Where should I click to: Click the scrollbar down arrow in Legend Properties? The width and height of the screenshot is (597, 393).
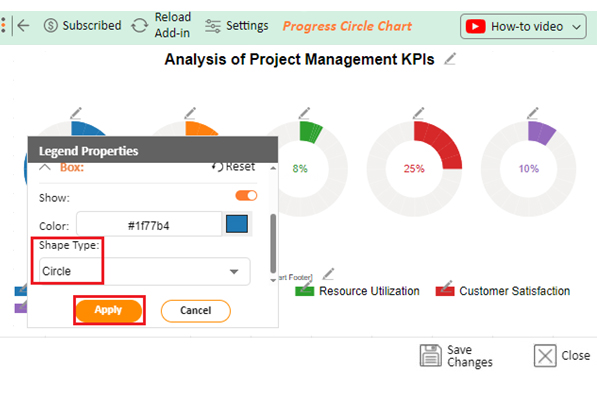pos(273,280)
